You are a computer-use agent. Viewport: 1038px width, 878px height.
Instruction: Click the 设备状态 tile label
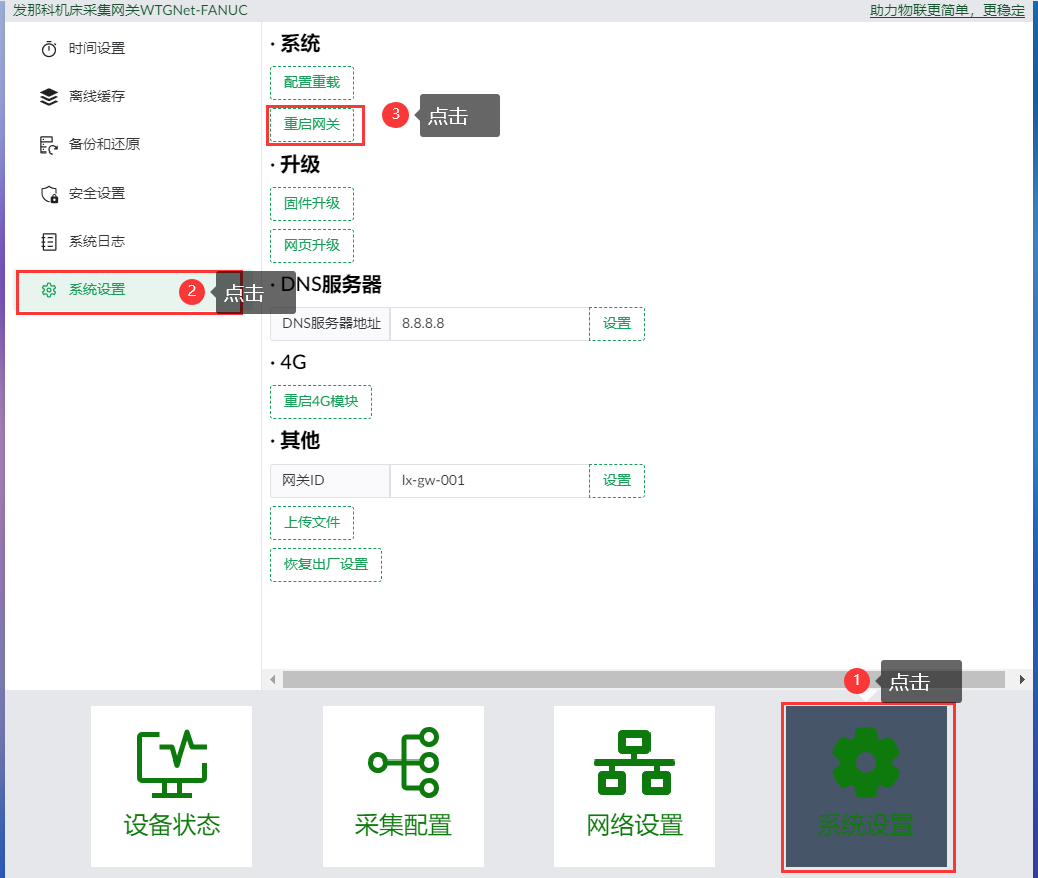[172, 826]
